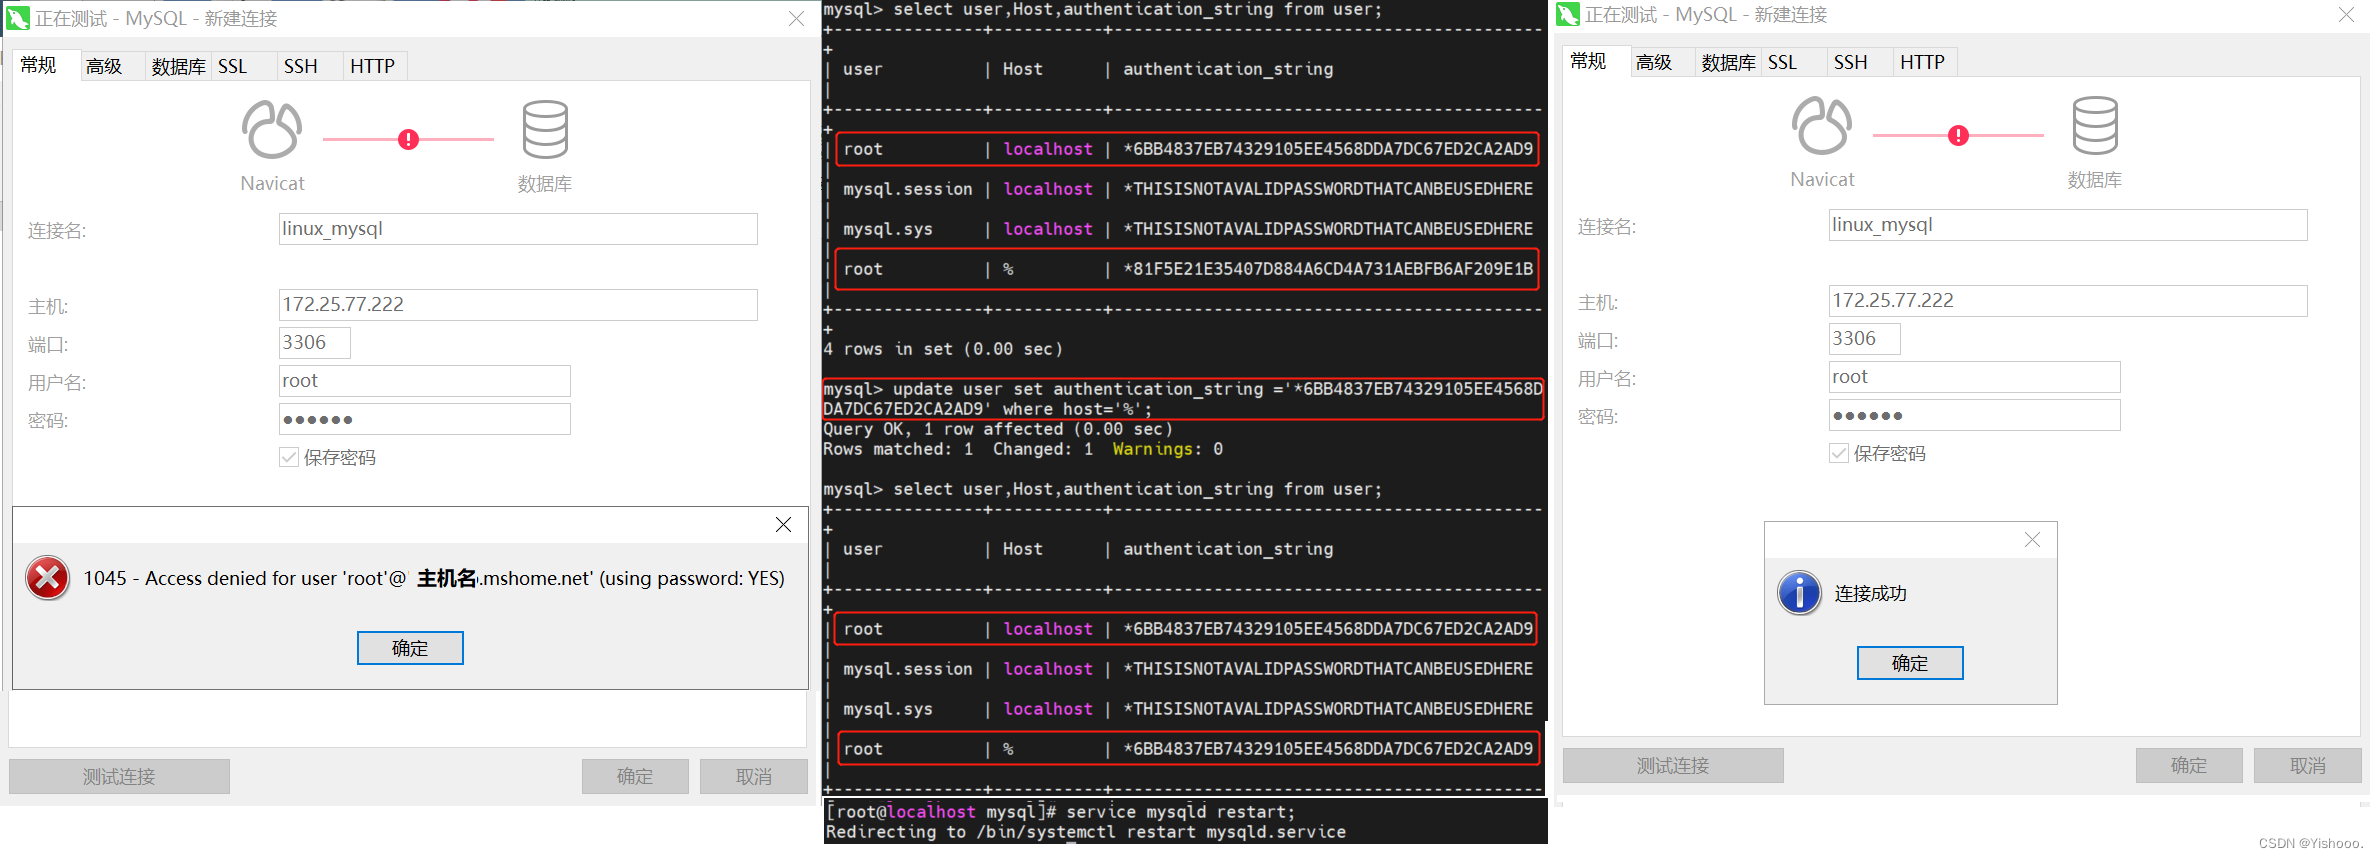Viewport: 2378px width, 858px height.
Task: Click 'update user set authentication_string' command in terminal
Action: pos(1183,399)
